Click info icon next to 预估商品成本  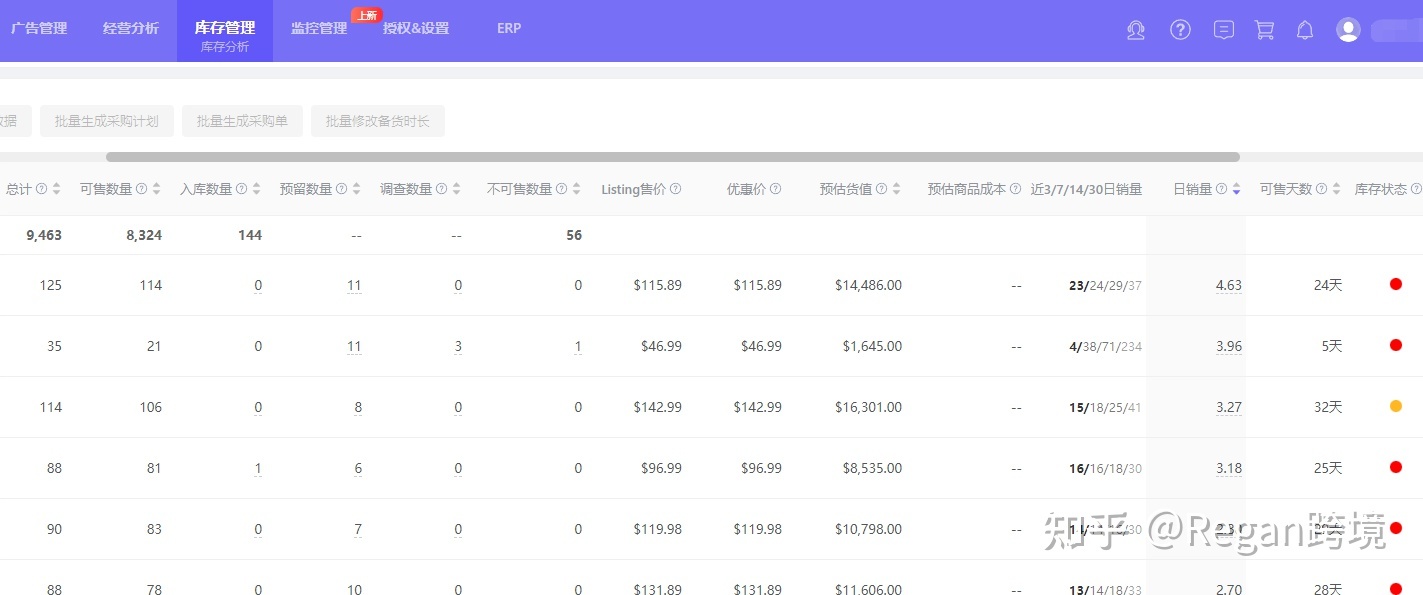(1015, 189)
